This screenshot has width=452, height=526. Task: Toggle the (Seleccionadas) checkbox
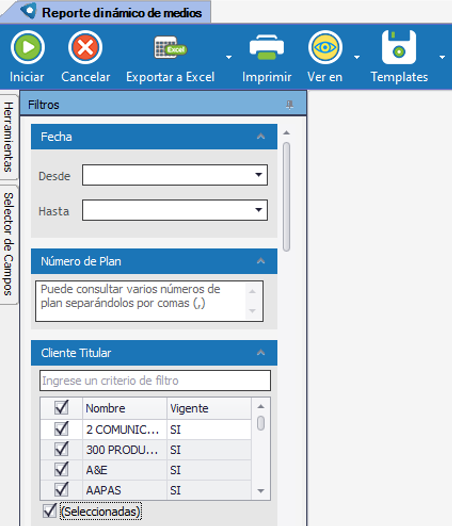[x=50, y=511]
